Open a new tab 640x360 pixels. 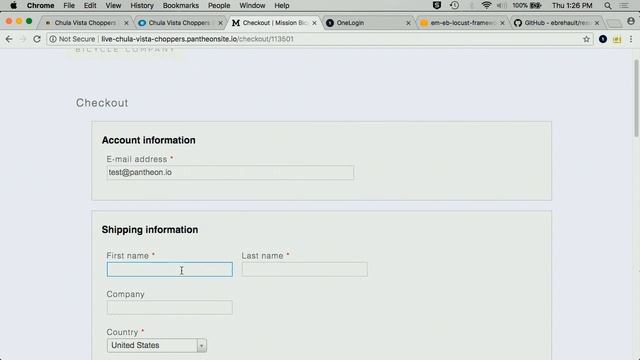tap(614, 23)
